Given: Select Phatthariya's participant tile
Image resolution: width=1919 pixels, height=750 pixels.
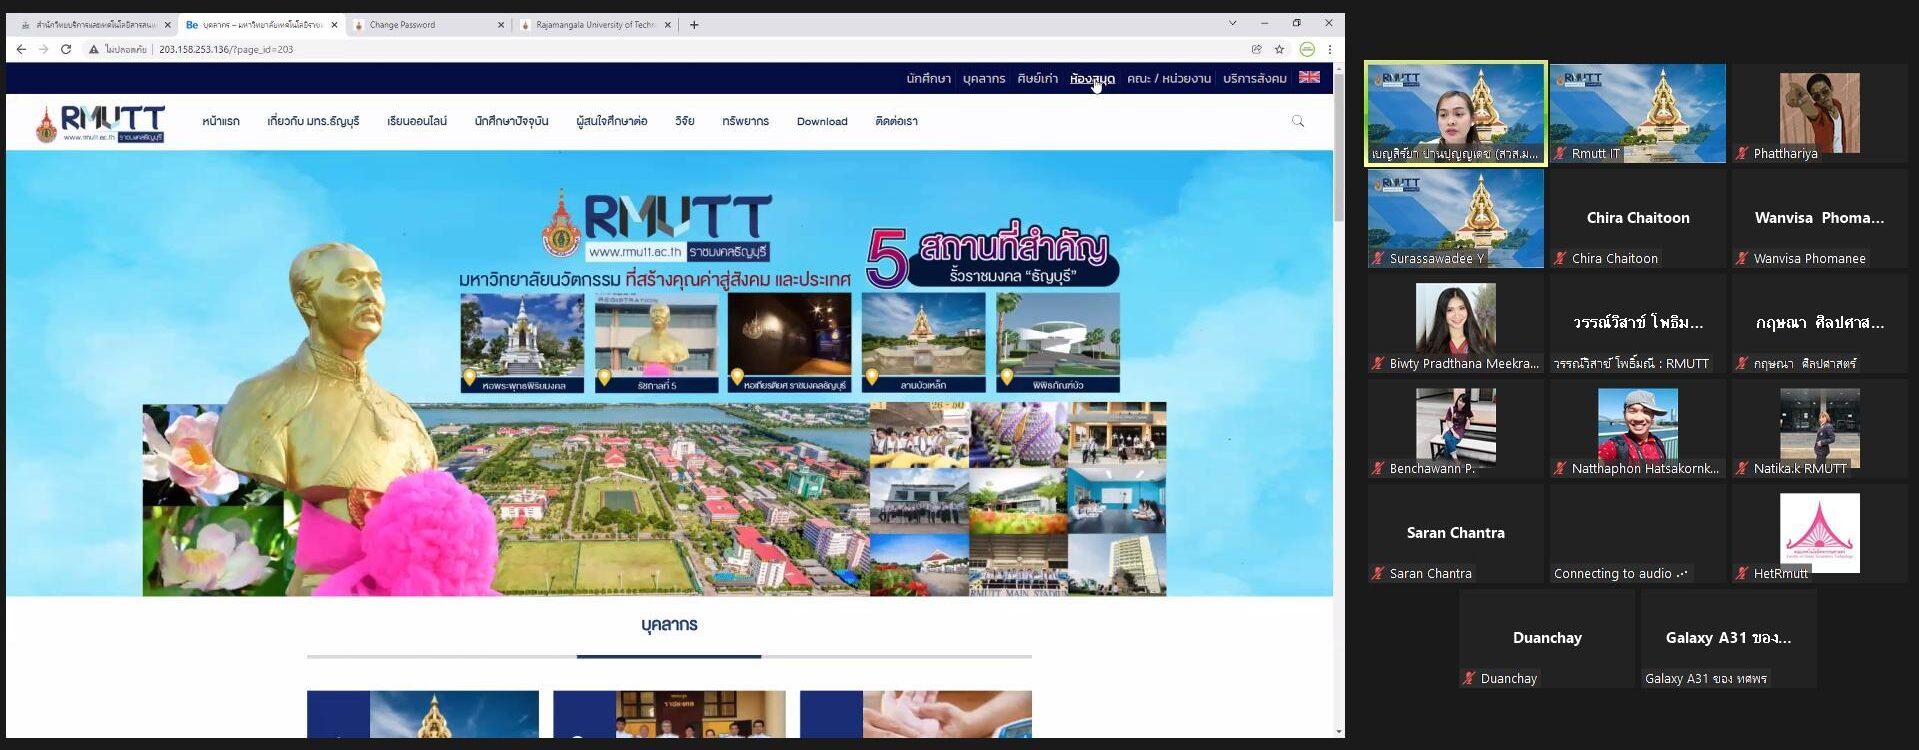Looking at the screenshot, I should (x=1820, y=113).
